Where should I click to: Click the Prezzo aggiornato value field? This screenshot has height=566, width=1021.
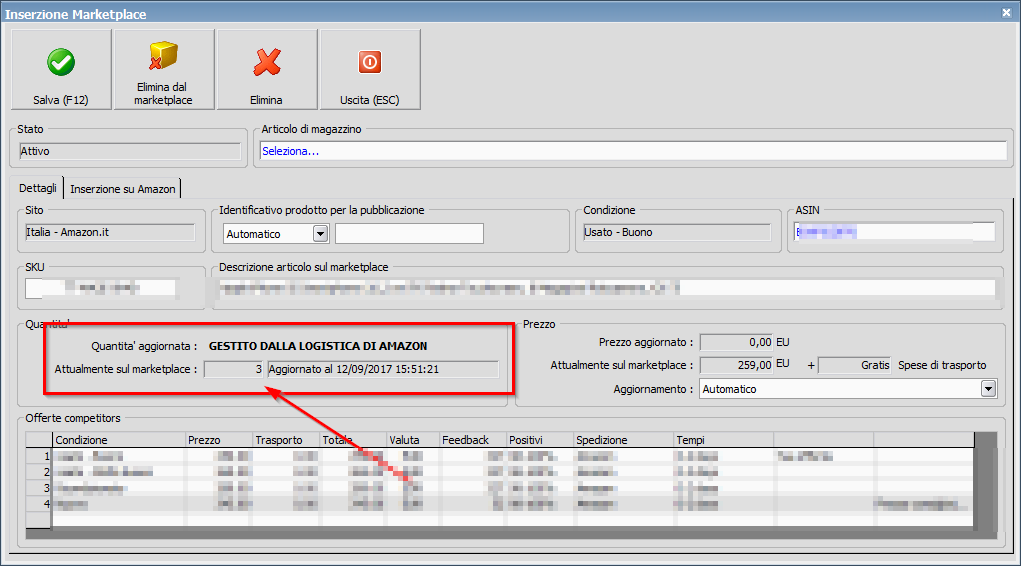736,343
